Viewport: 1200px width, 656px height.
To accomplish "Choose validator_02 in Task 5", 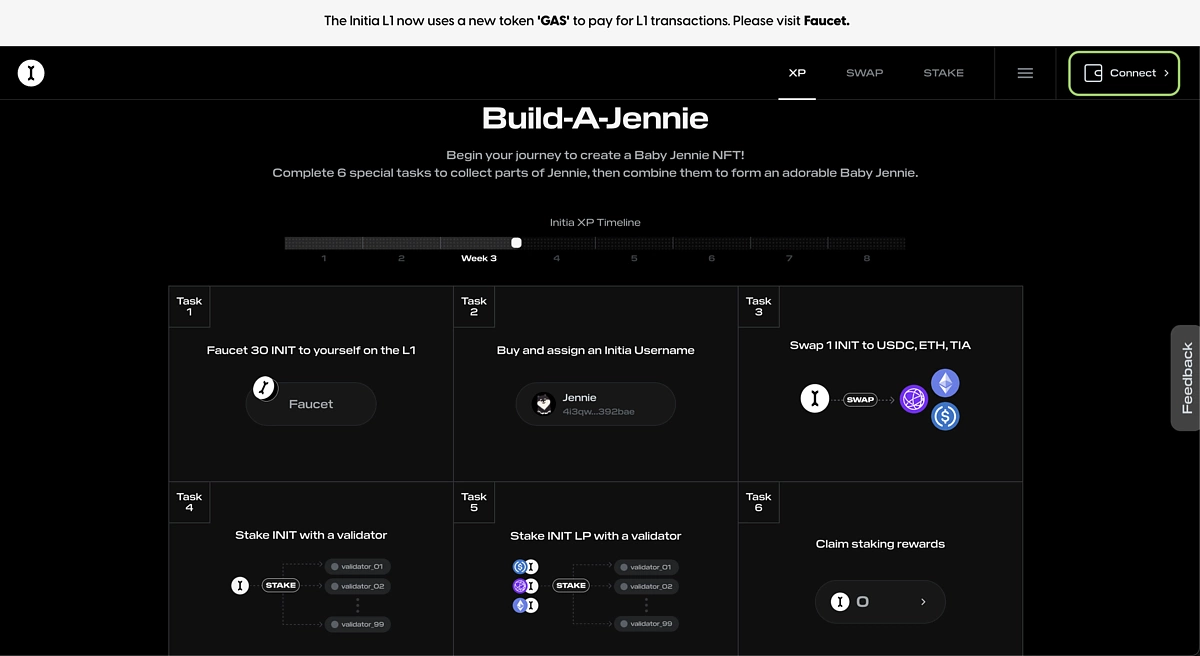I will pyautogui.click(x=647, y=586).
